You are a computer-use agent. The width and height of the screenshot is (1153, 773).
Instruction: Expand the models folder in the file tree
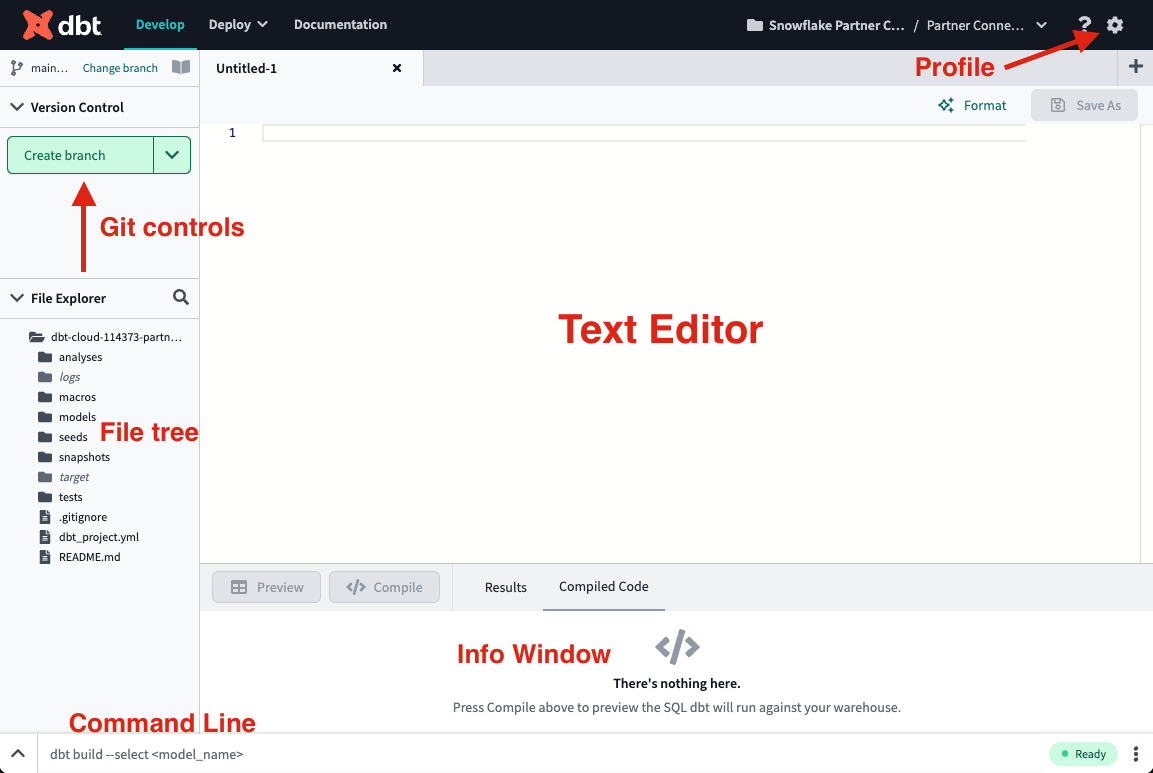[x=78, y=417]
